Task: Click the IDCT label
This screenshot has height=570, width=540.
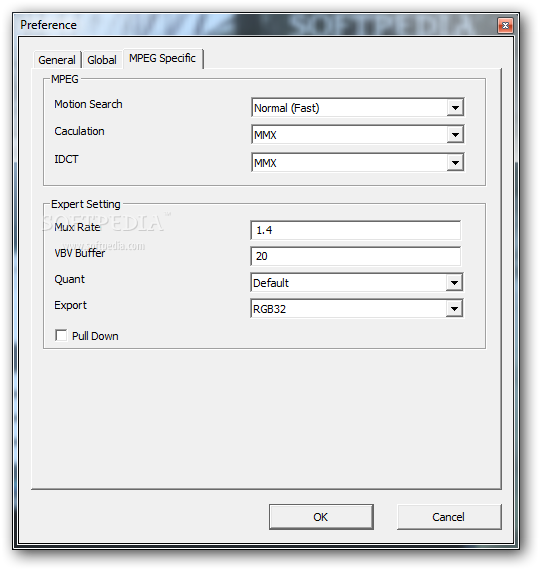Action: tap(66, 159)
